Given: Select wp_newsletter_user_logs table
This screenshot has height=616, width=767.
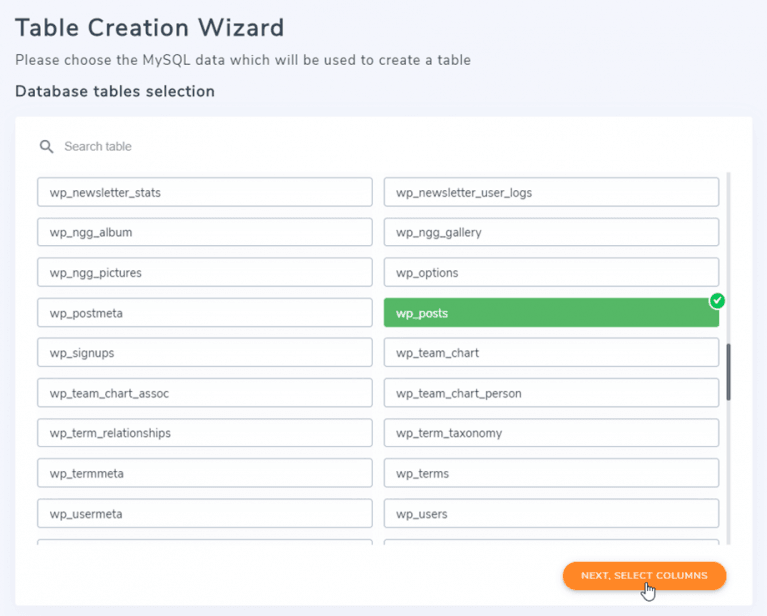Looking at the screenshot, I should pos(551,192).
